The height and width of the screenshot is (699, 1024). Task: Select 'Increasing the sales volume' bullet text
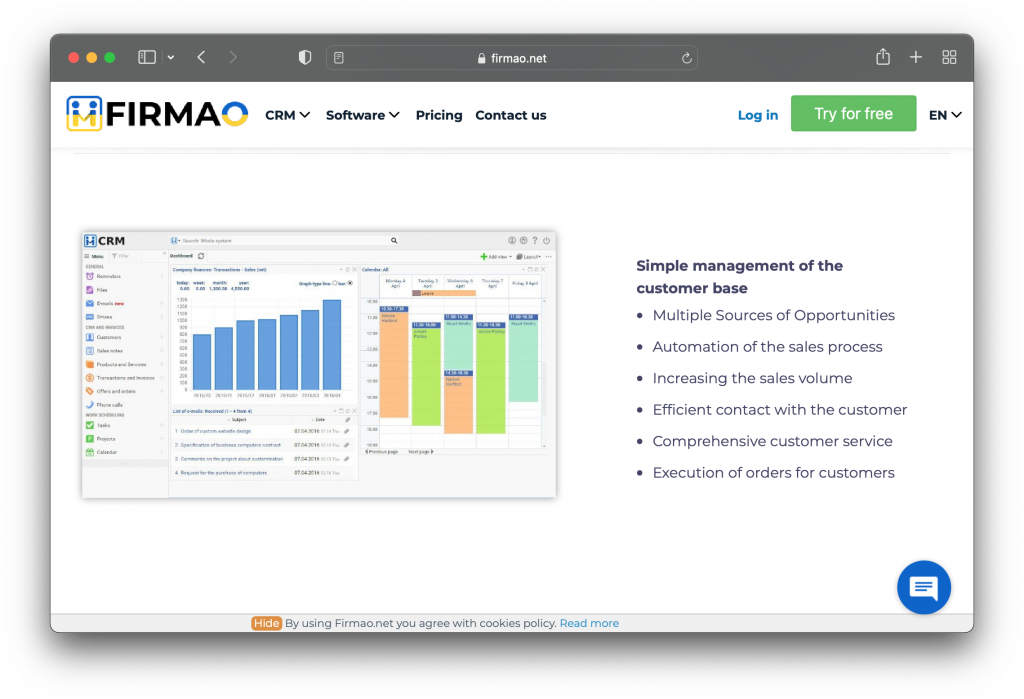752,378
